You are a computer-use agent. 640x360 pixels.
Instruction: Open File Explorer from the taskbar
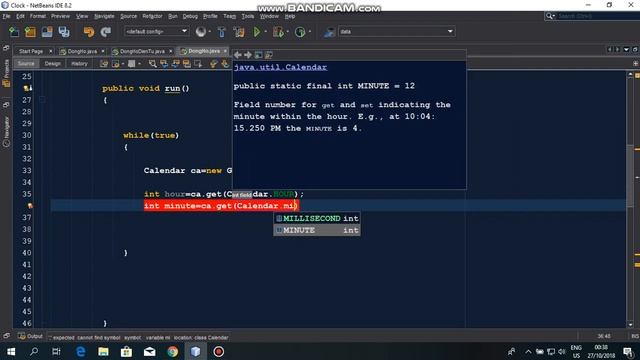tap(103, 351)
